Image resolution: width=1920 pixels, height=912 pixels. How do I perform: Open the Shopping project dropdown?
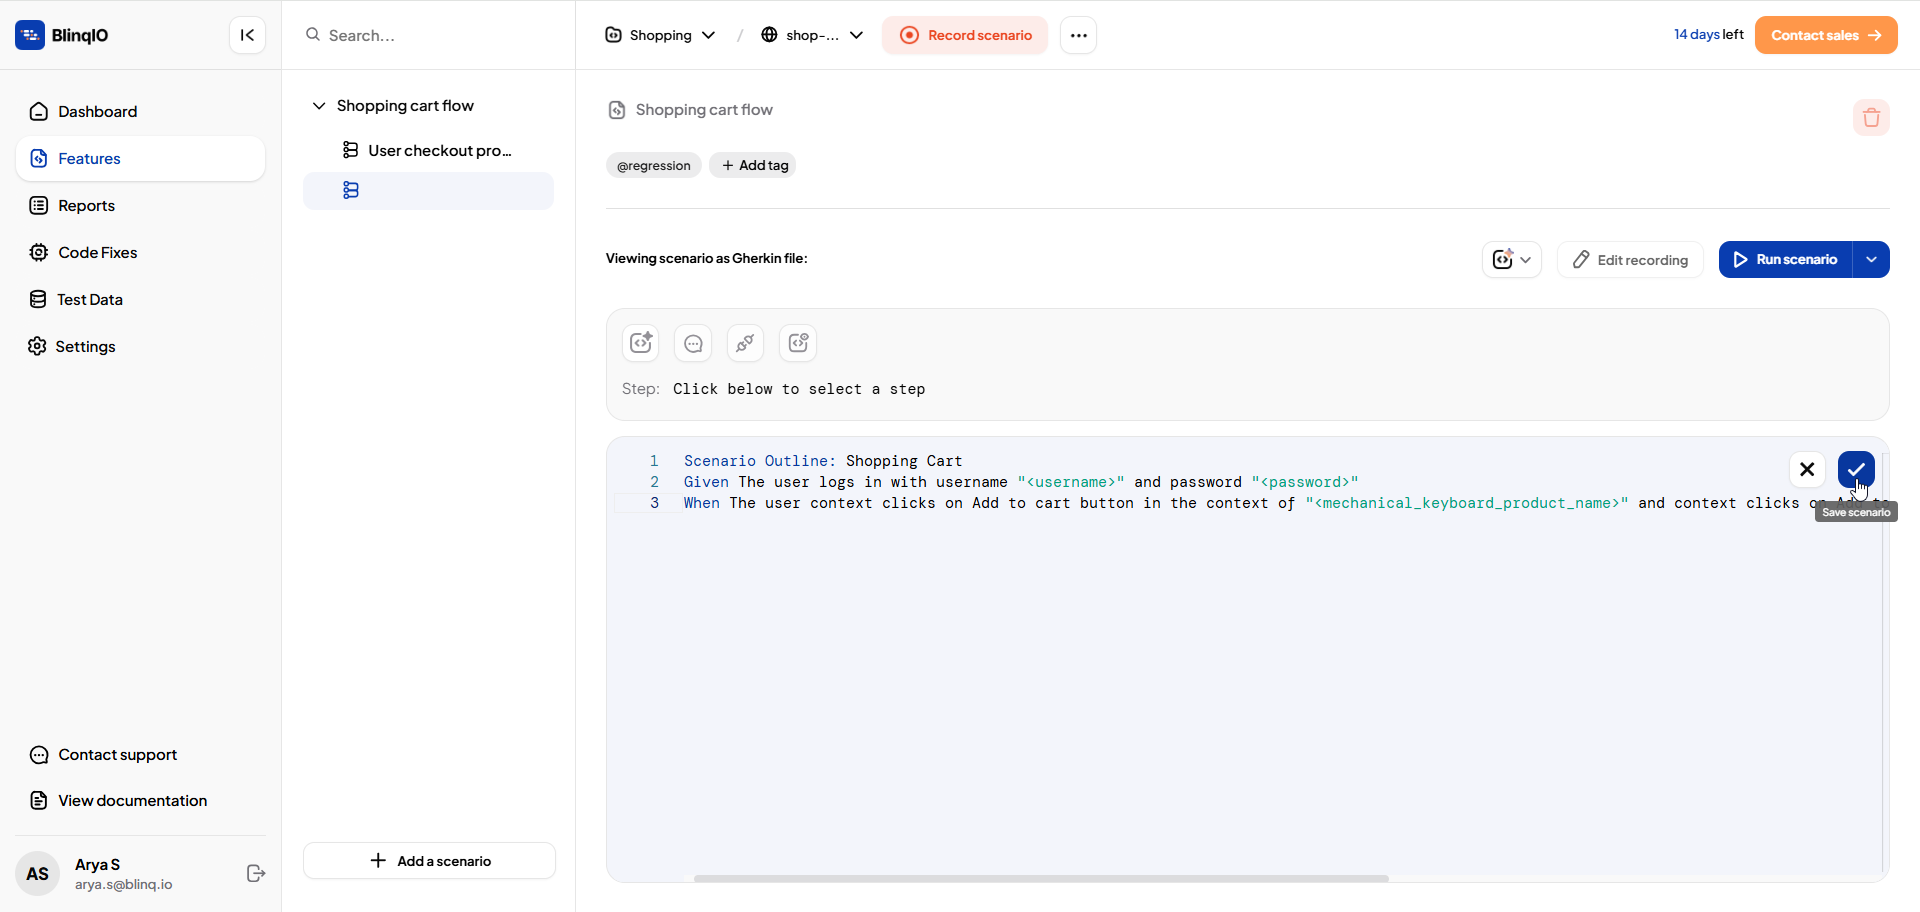[x=660, y=35]
